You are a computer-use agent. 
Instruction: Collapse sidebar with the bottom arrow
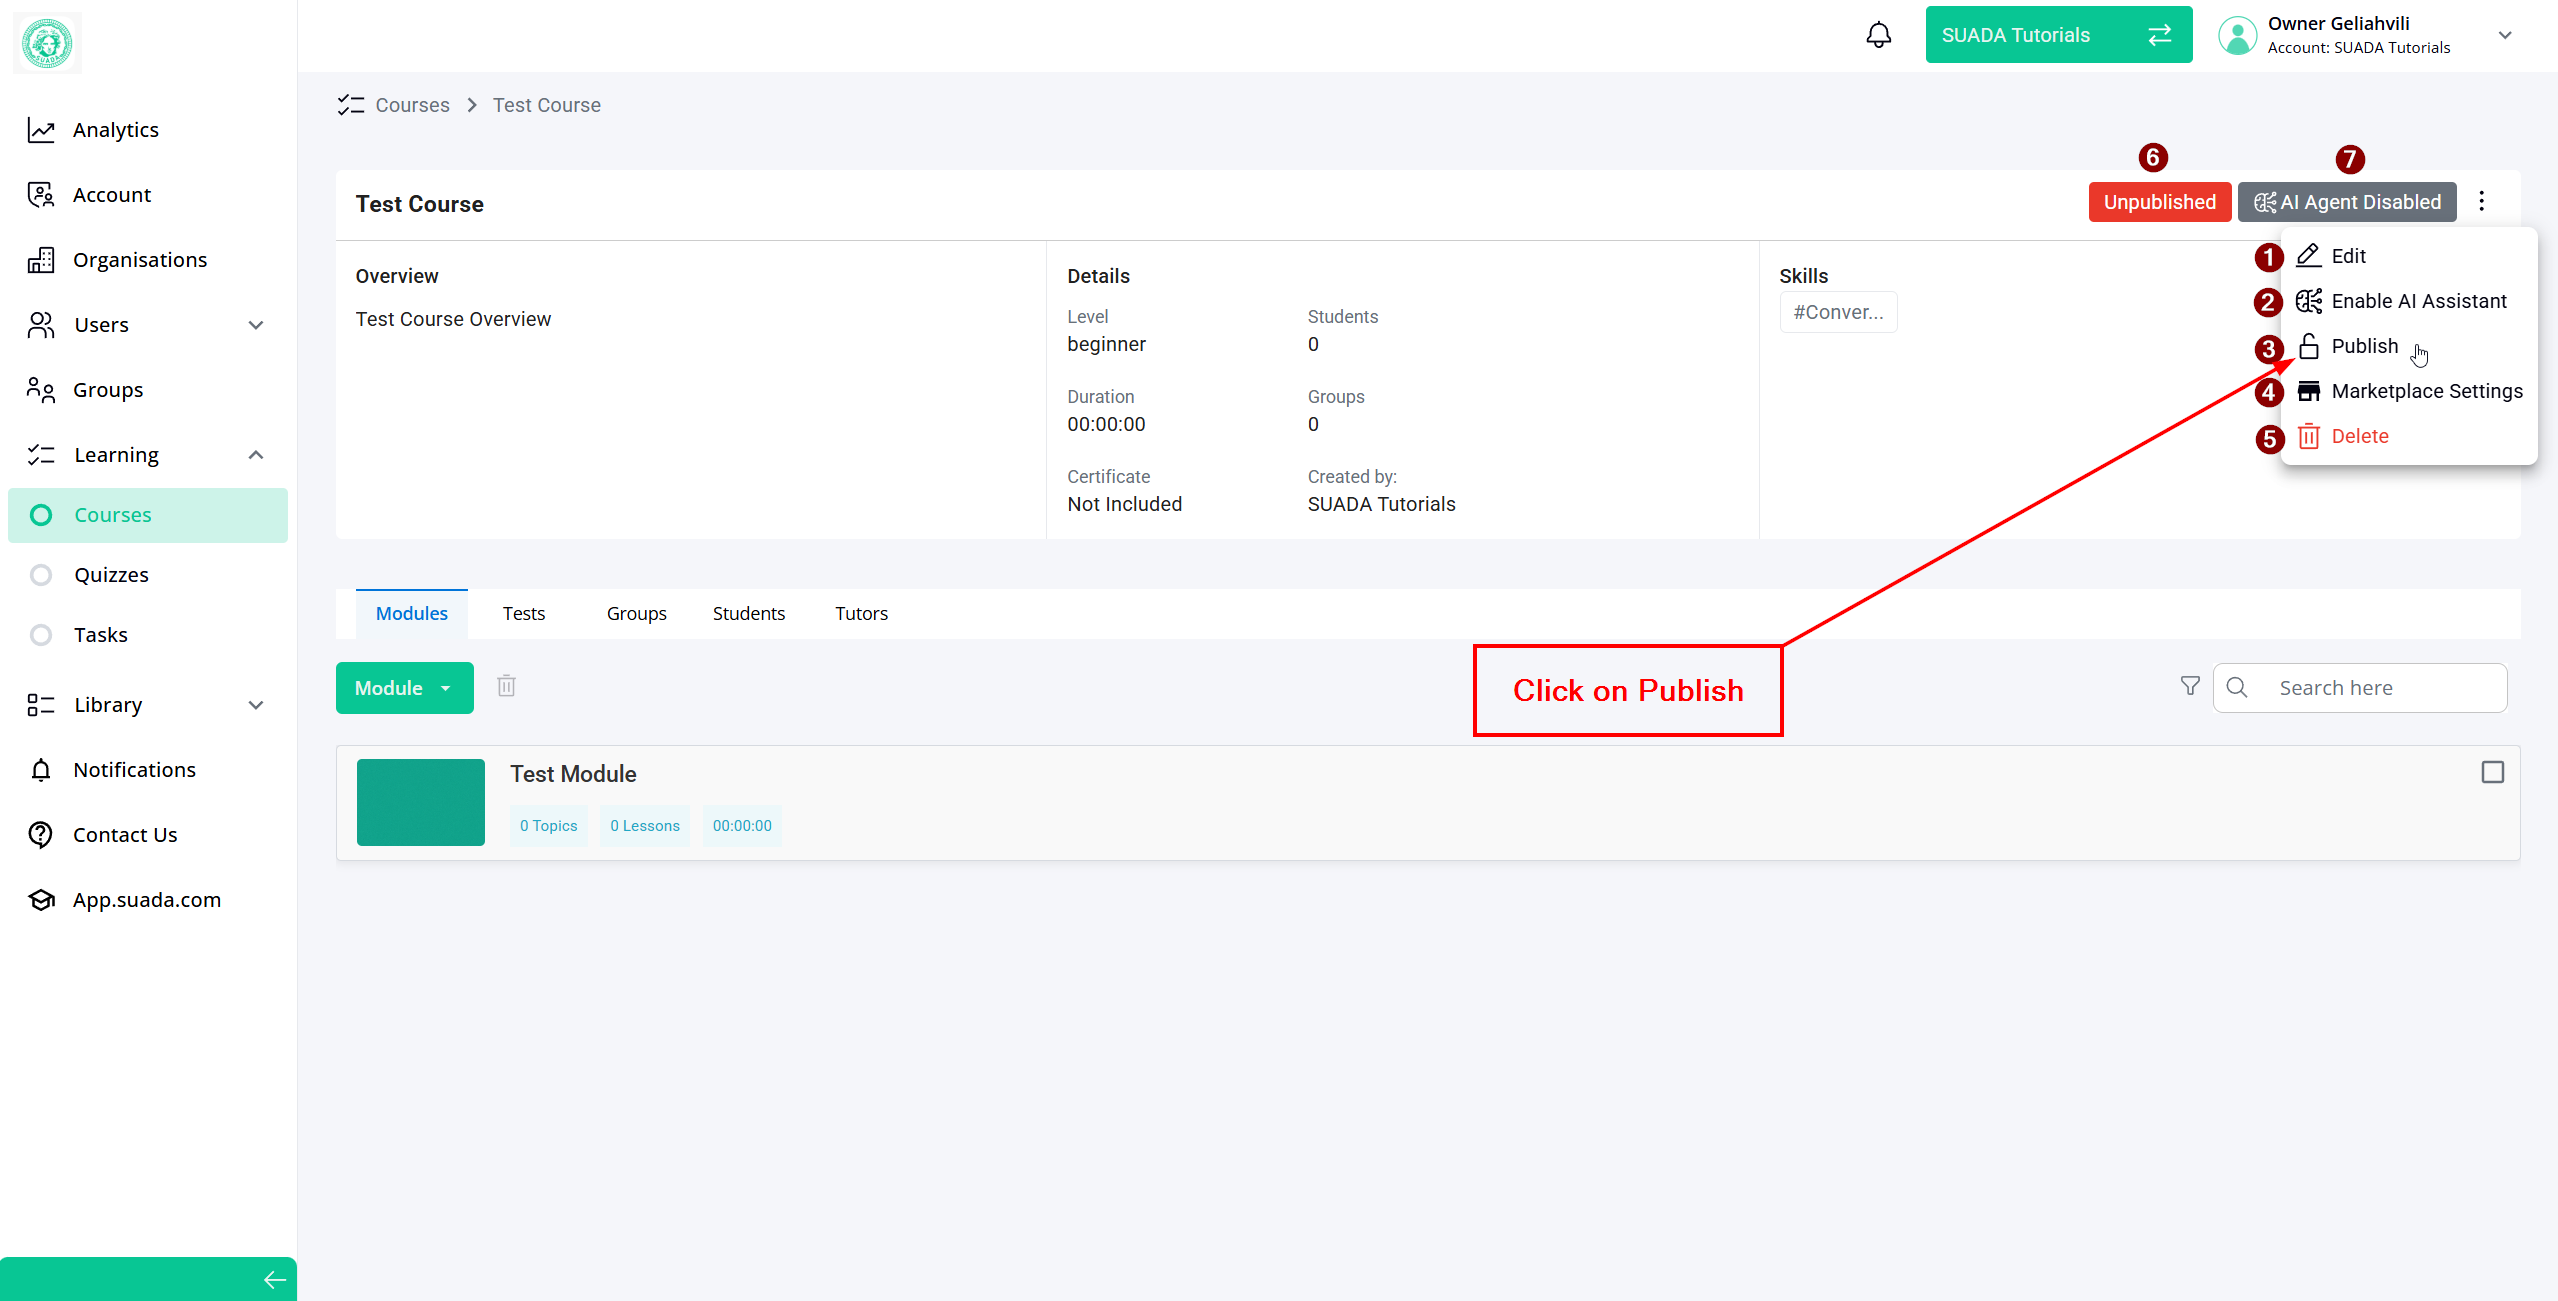[274, 1279]
